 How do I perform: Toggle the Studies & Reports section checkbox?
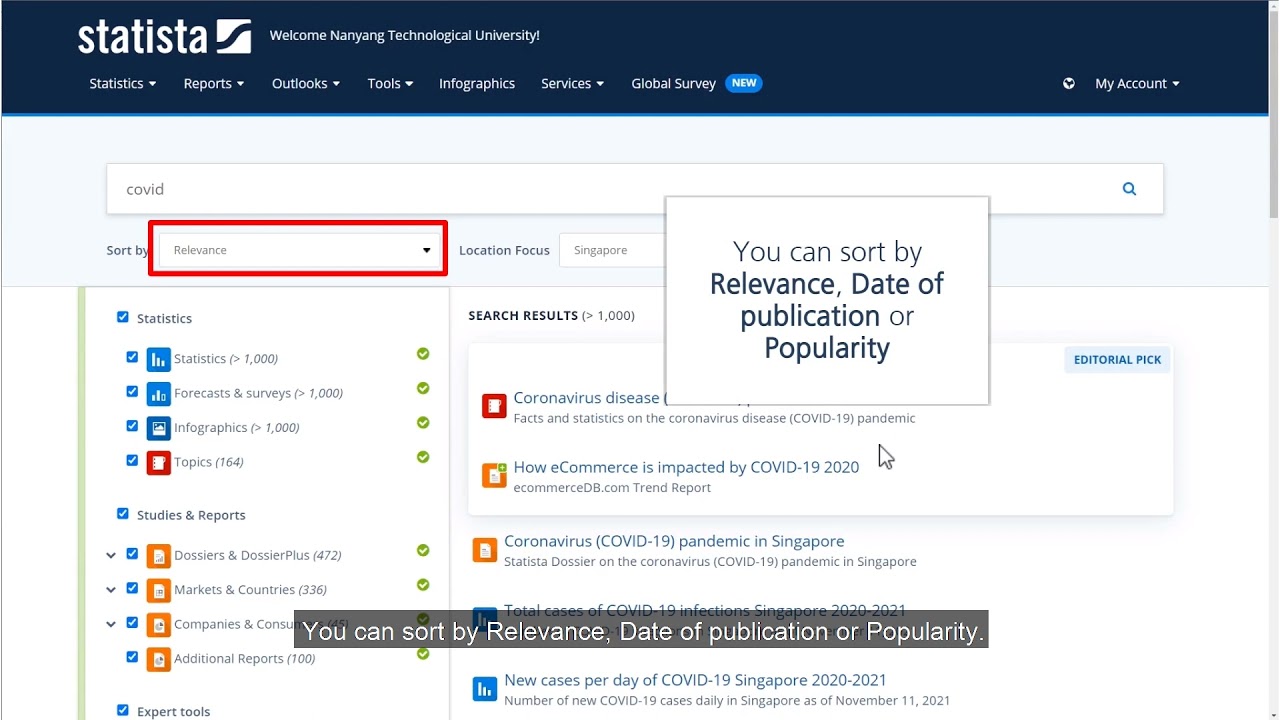coord(123,514)
